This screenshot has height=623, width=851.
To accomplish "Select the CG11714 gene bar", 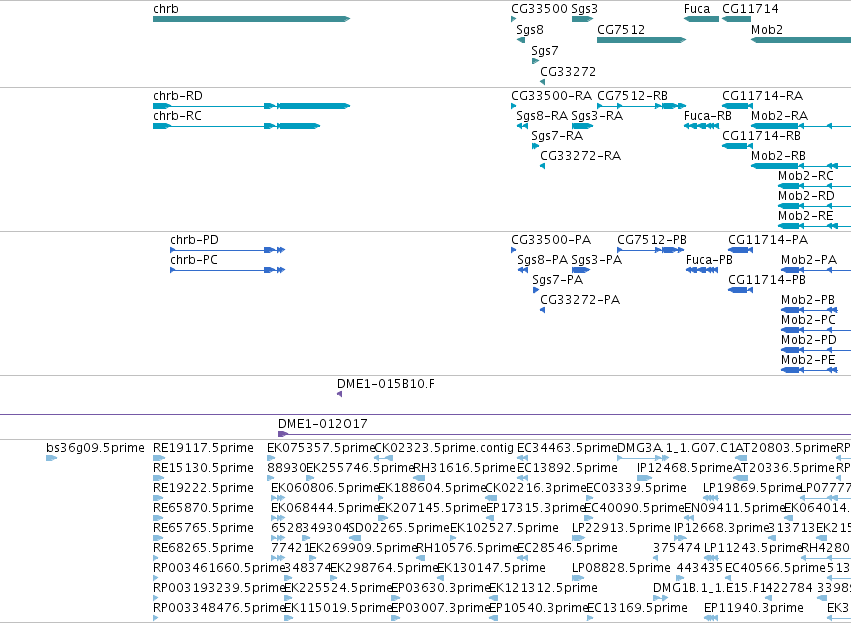I will (x=736, y=19).
